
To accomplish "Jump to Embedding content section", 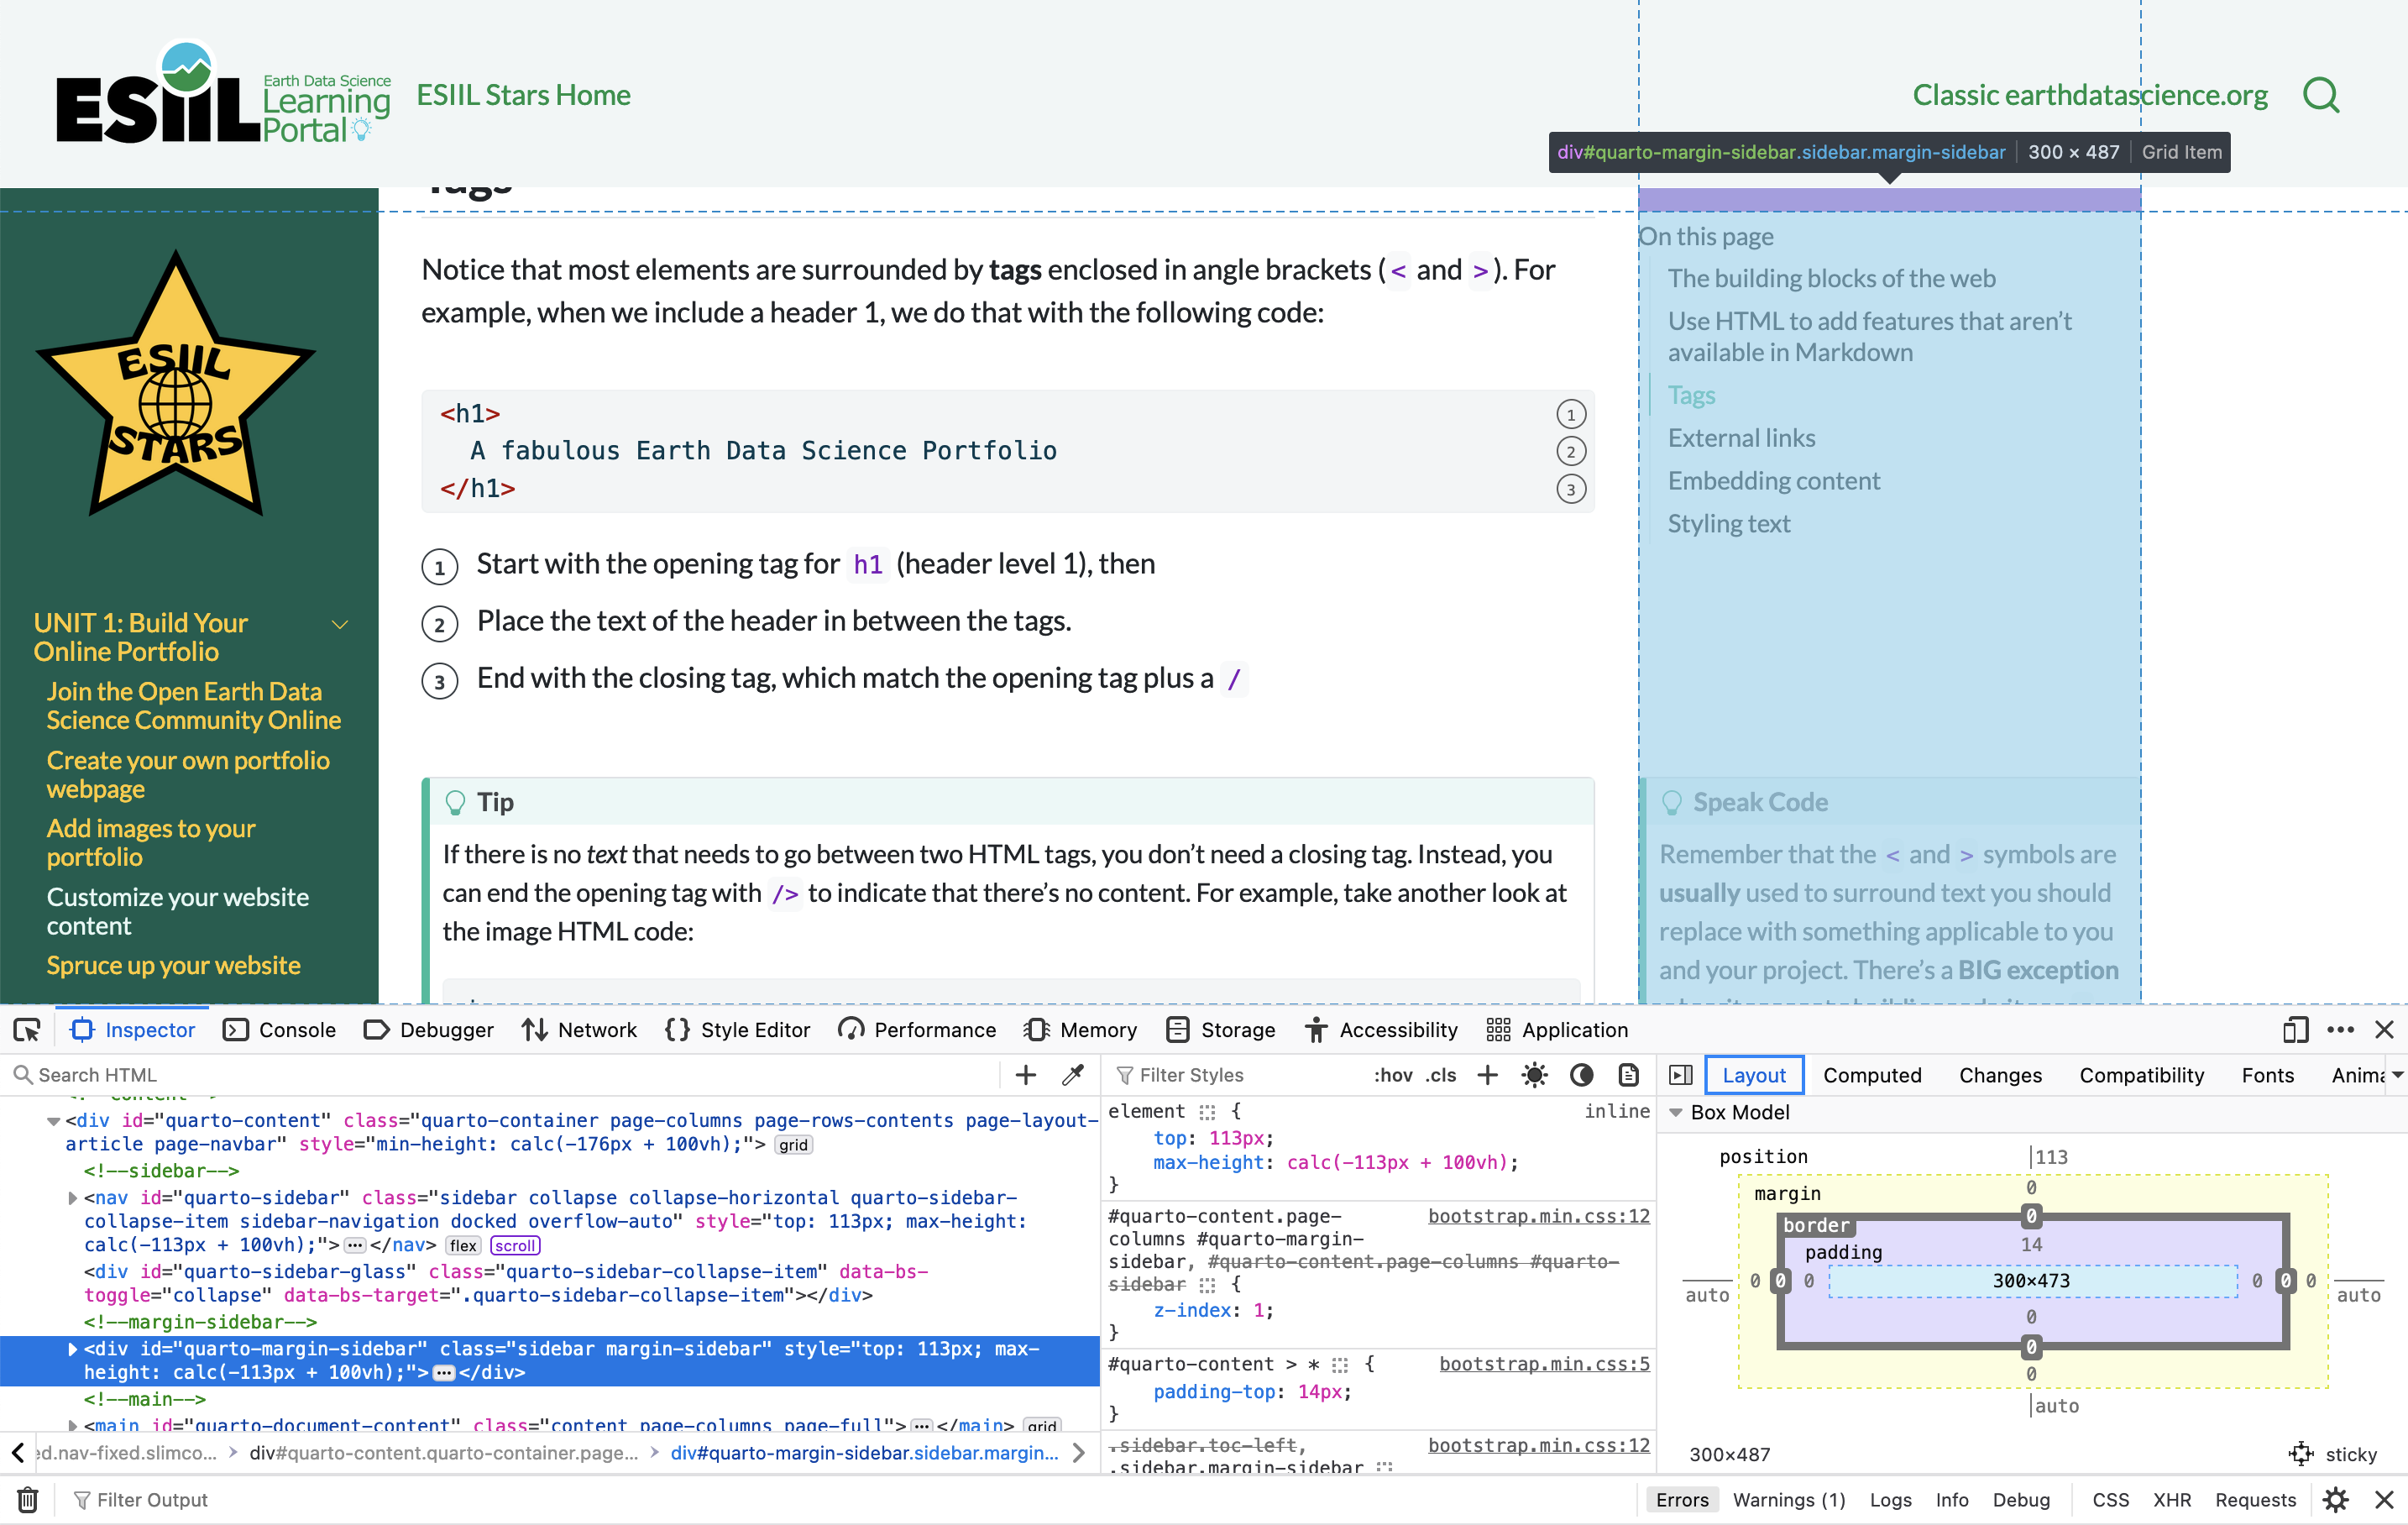I will tap(1774, 481).
